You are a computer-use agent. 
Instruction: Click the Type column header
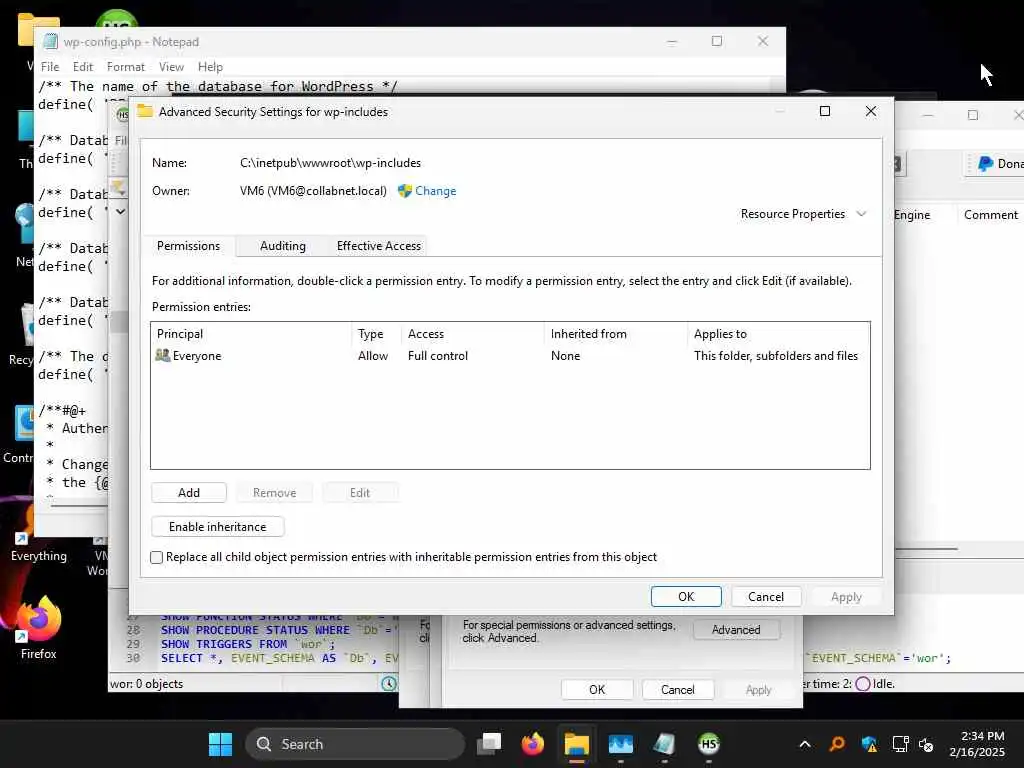[x=377, y=334]
